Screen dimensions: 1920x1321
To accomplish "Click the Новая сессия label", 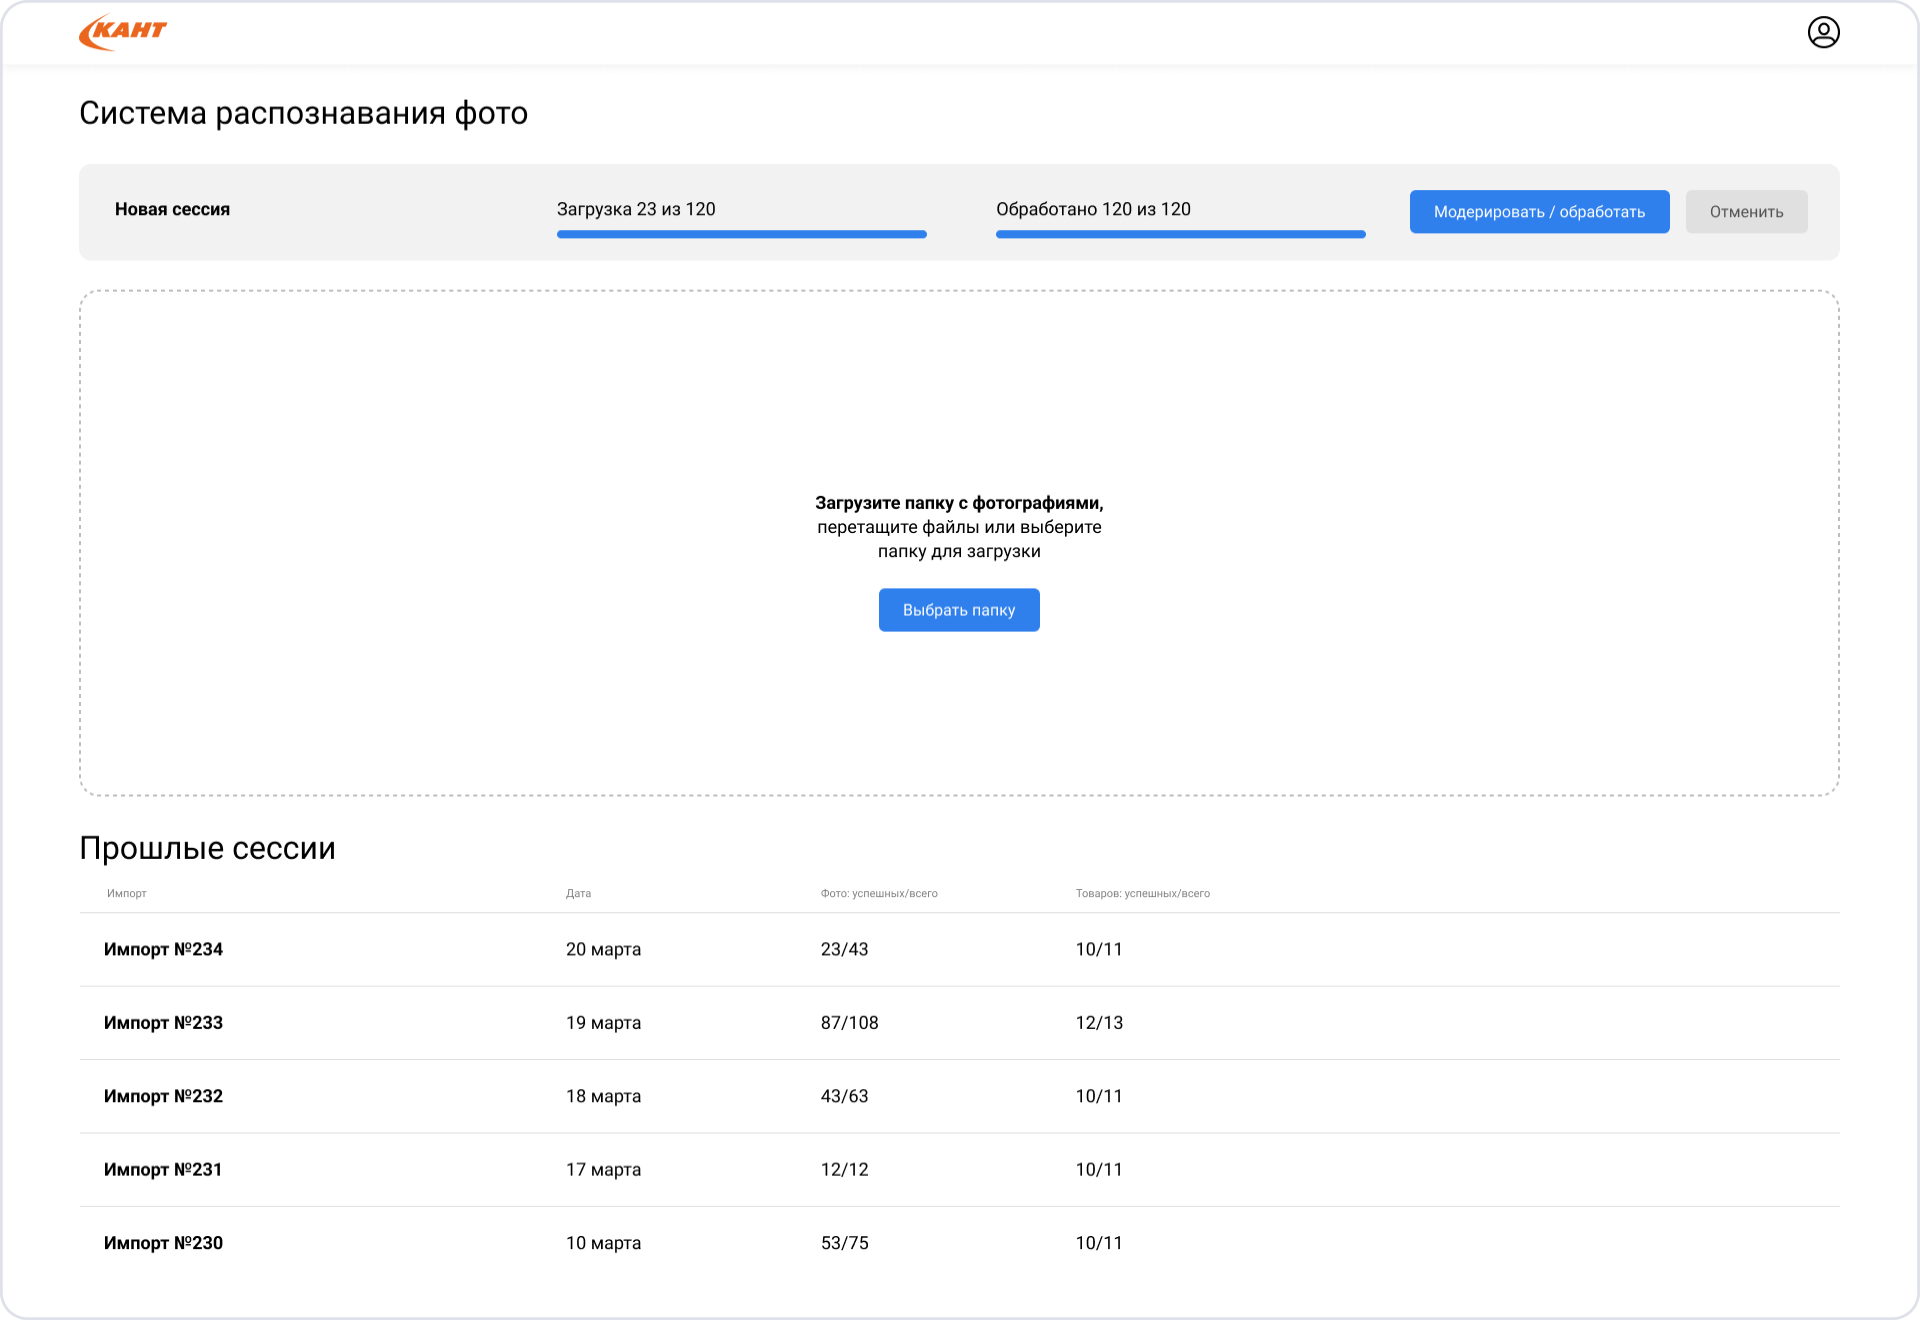I will 172,209.
